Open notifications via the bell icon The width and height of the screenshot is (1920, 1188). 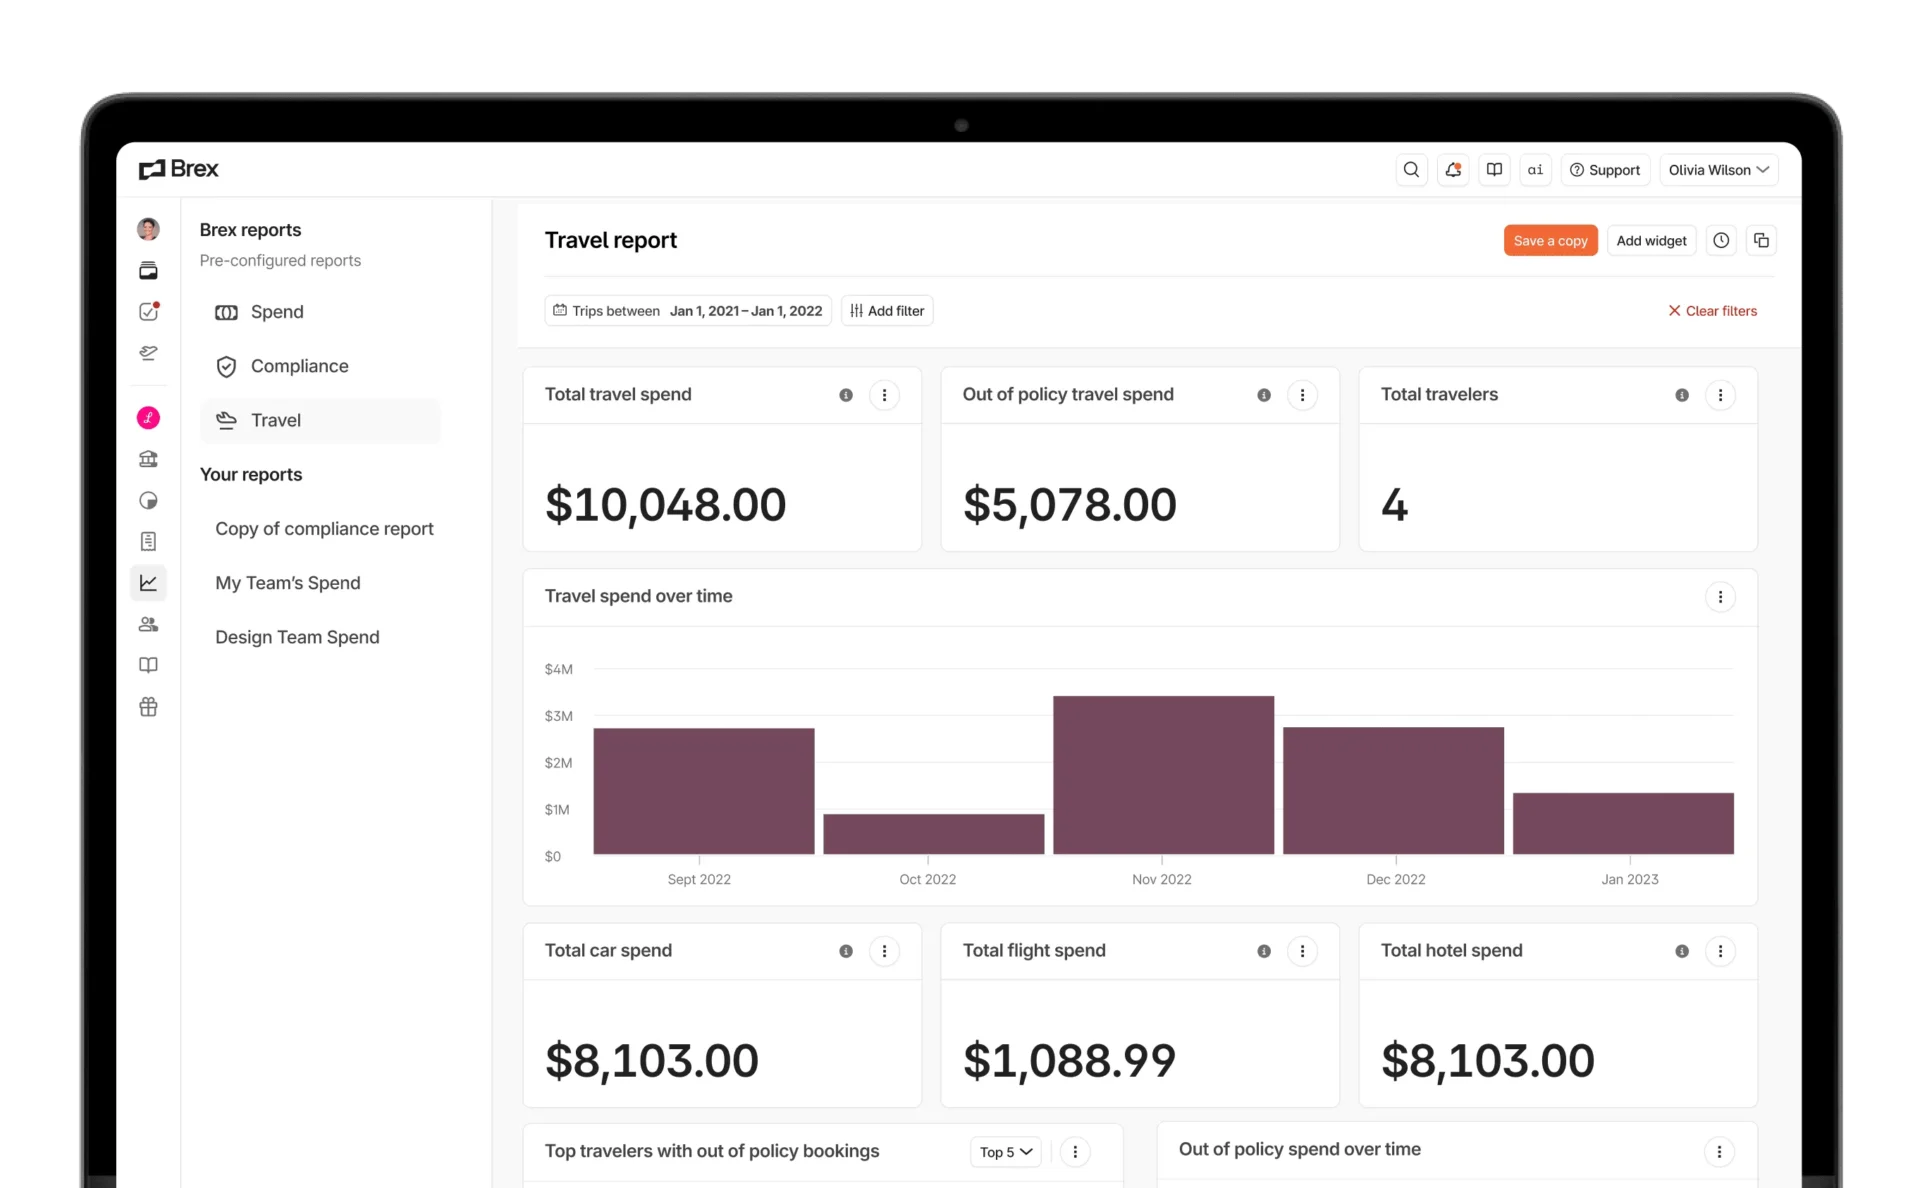pos(1453,170)
